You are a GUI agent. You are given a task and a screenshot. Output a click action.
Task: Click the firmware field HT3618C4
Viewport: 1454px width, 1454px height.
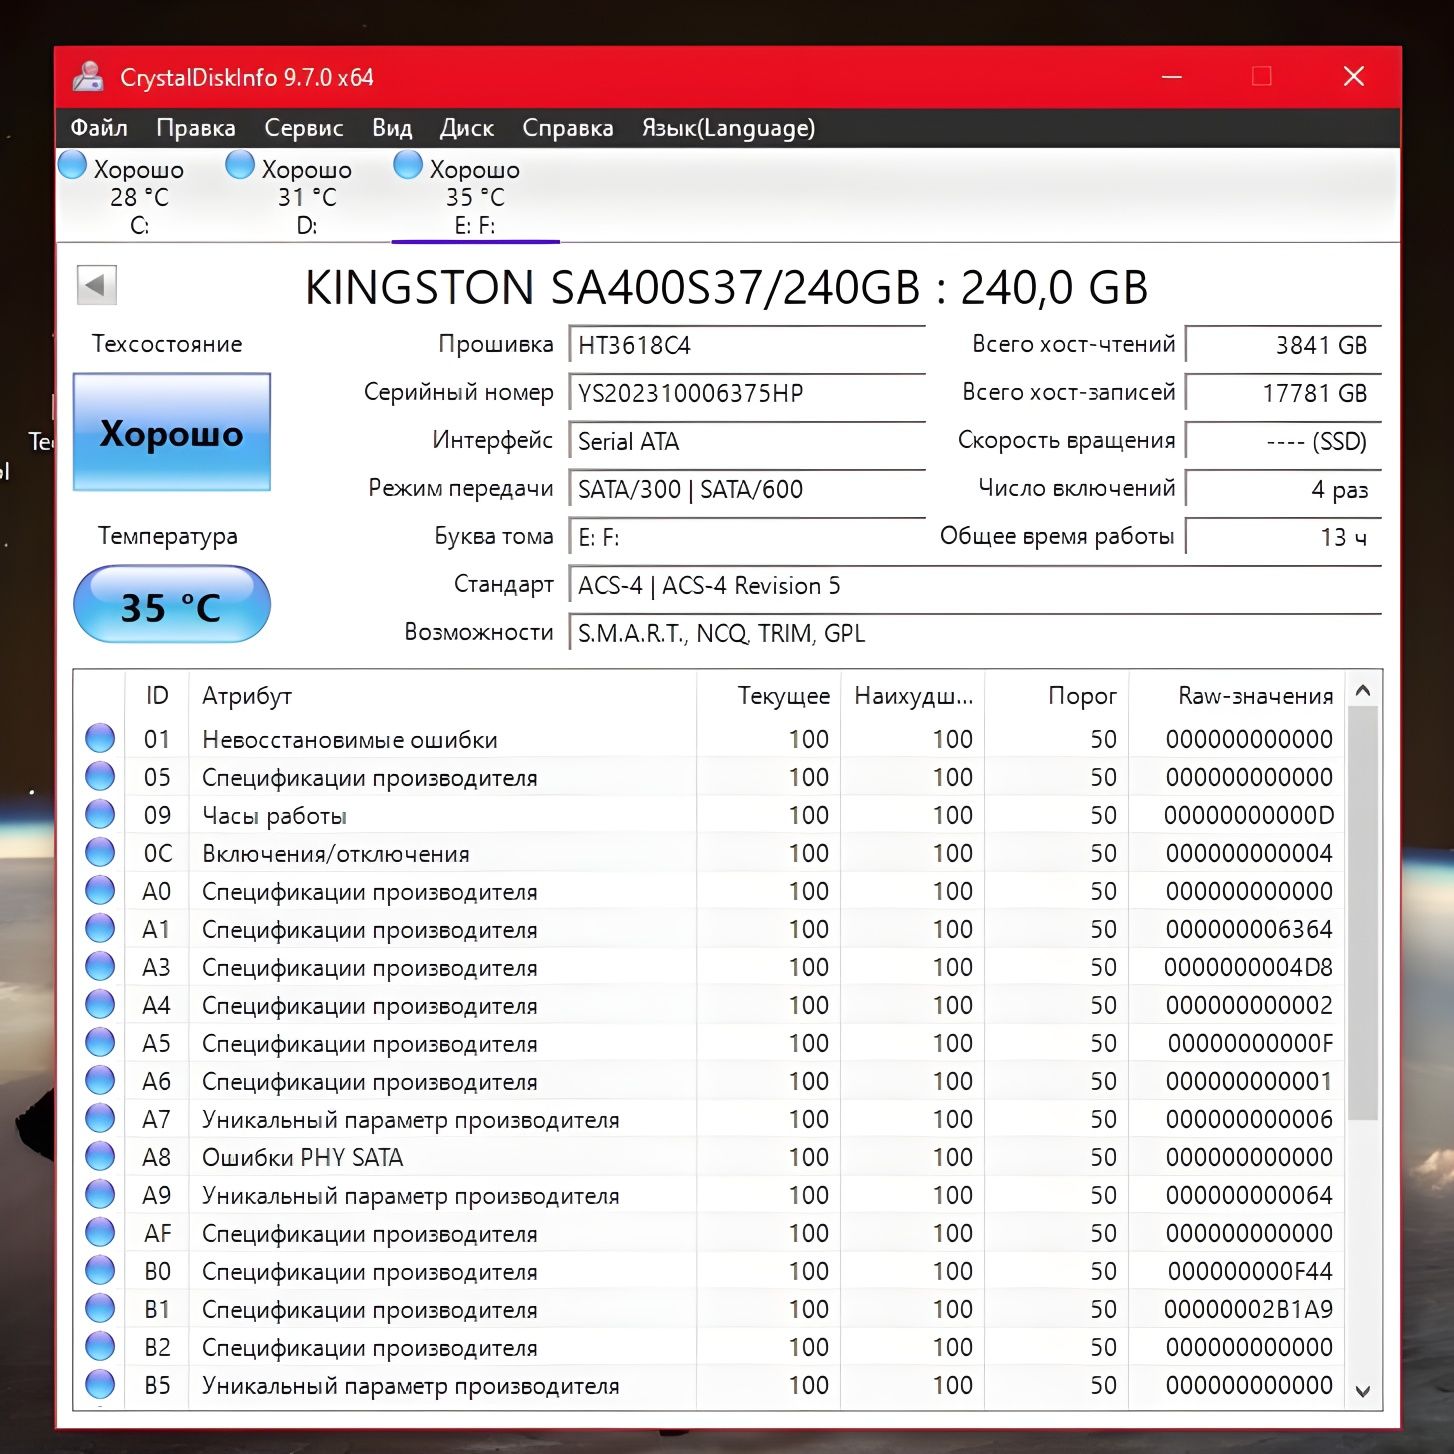[746, 346]
